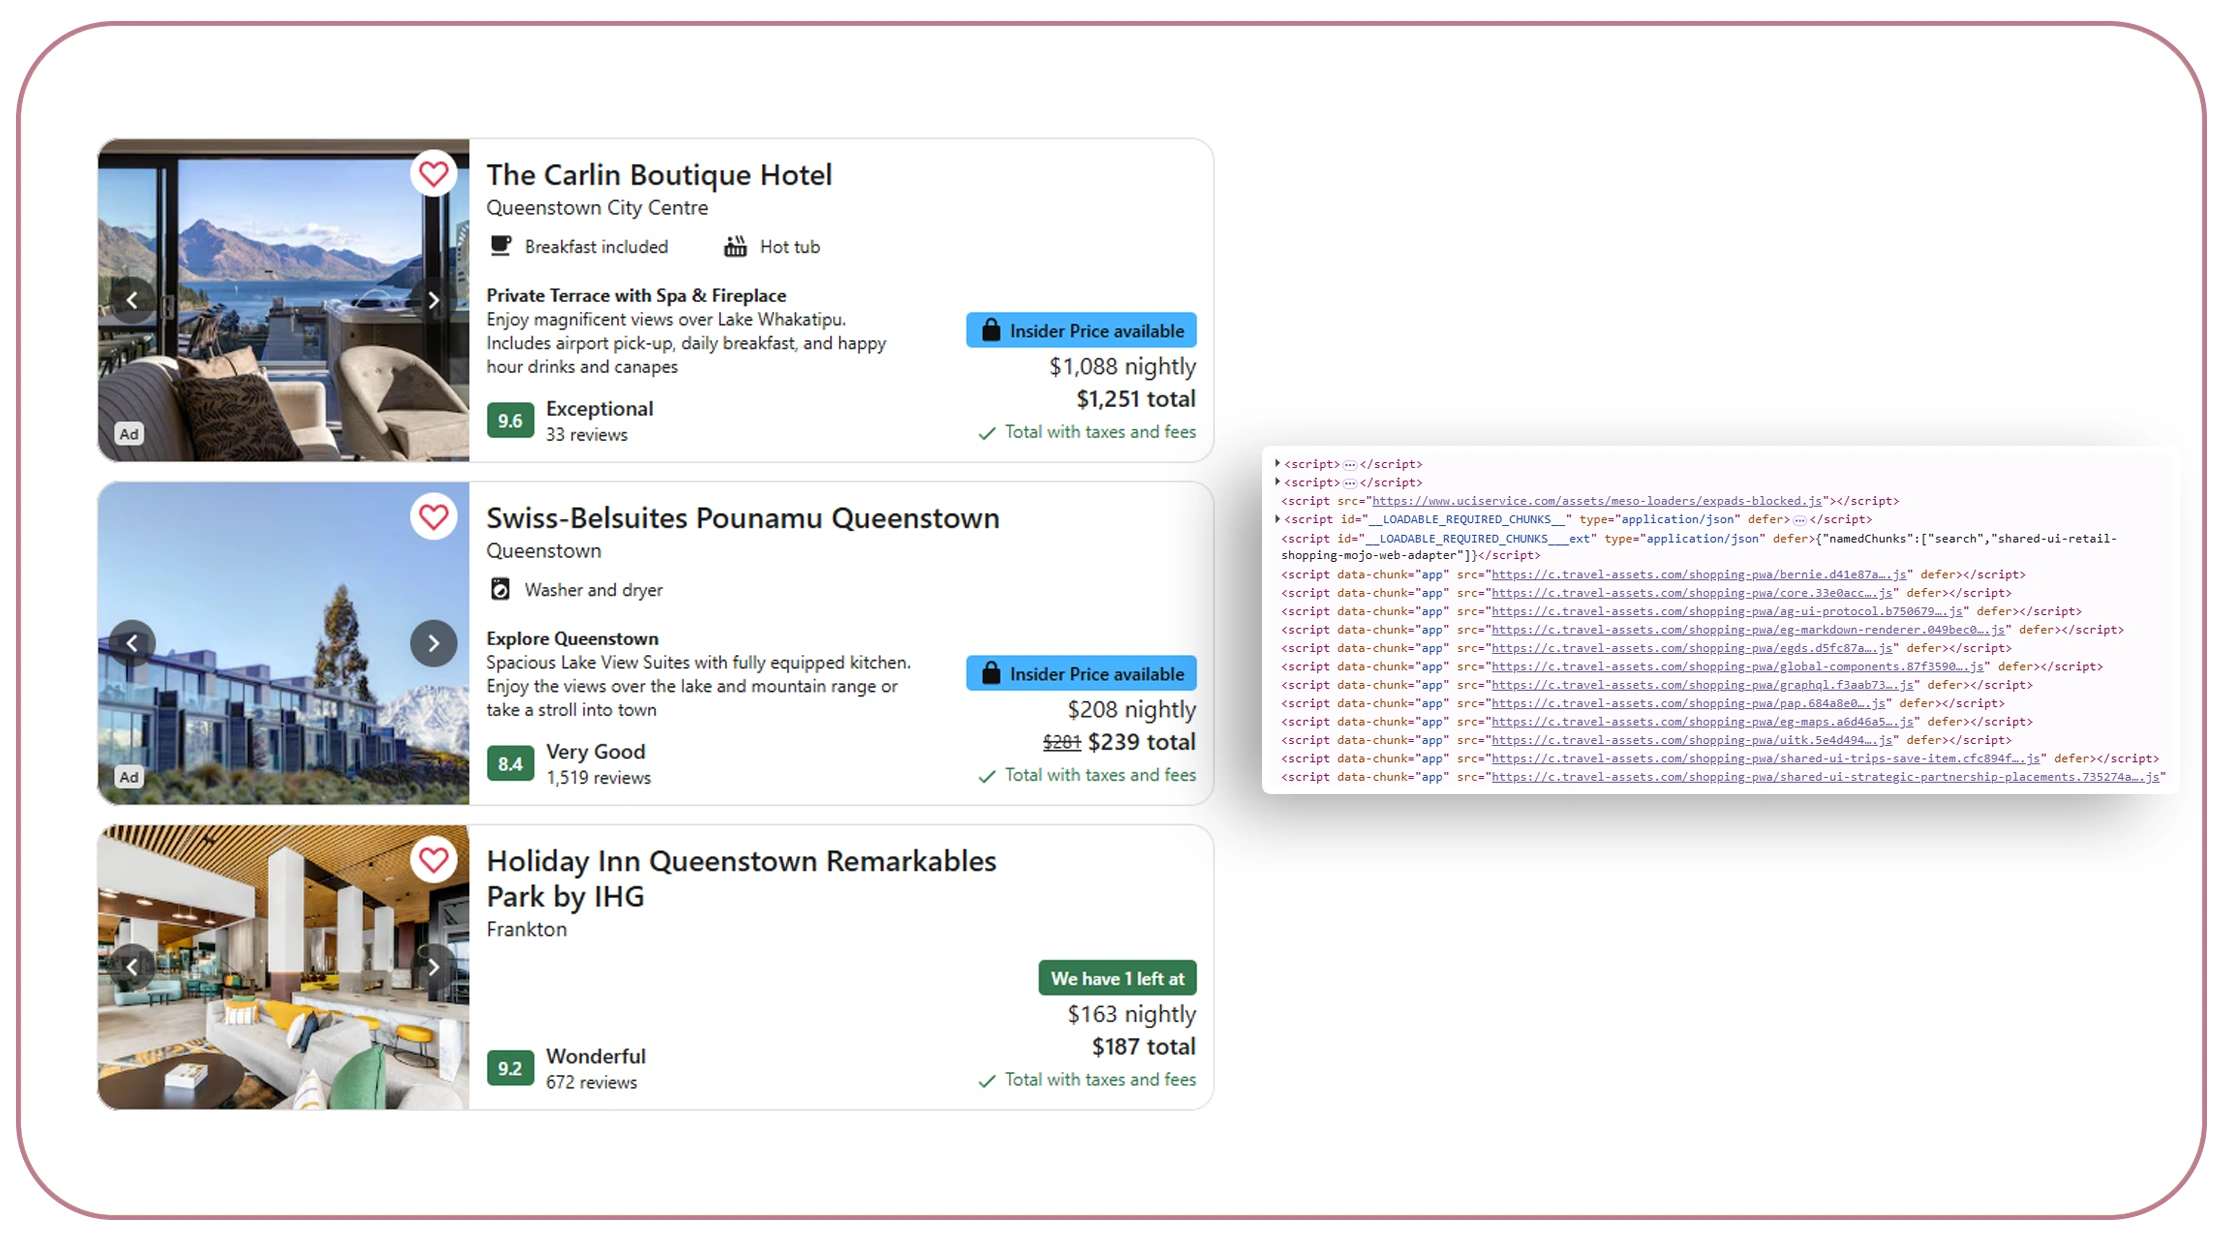Viewport: 2223px width, 1240px height.
Task: Click the next arrow on Swiss-Belsuites photos
Action: pyautogui.click(x=433, y=643)
